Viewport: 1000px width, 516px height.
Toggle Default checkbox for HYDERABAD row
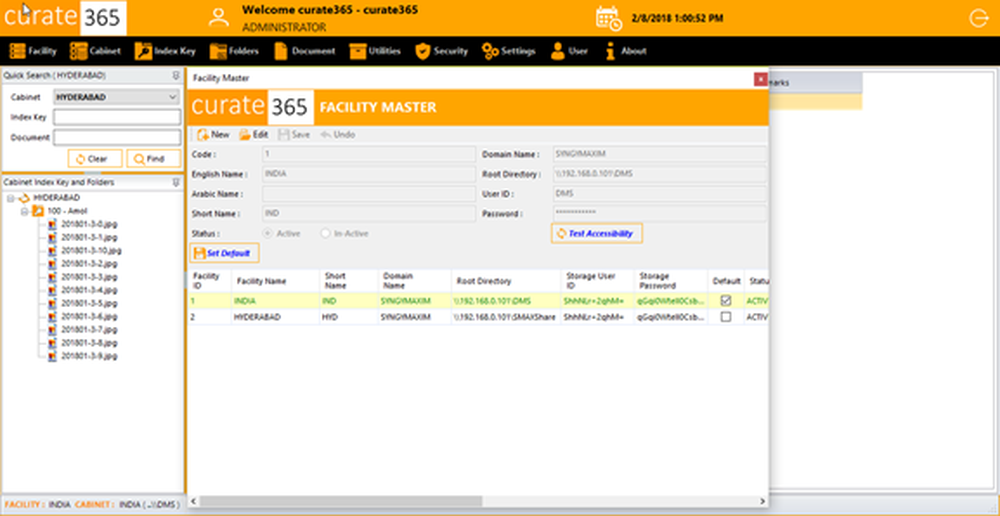pos(726,317)
